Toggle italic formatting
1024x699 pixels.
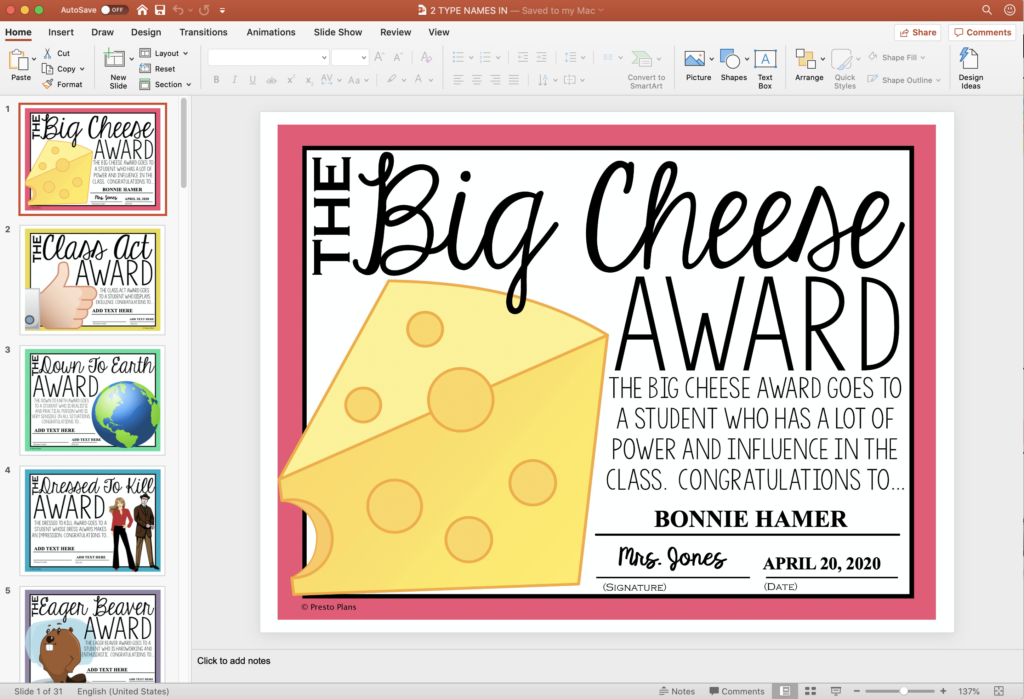click(234, 80)
